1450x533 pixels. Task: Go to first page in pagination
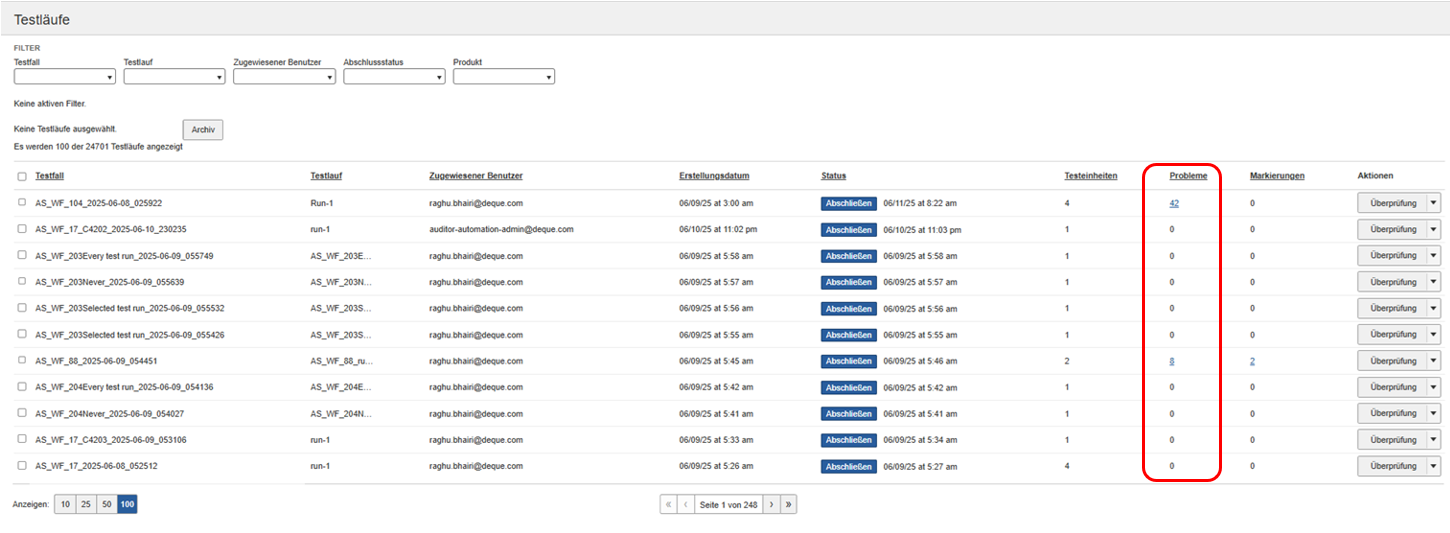coord(668,505)
